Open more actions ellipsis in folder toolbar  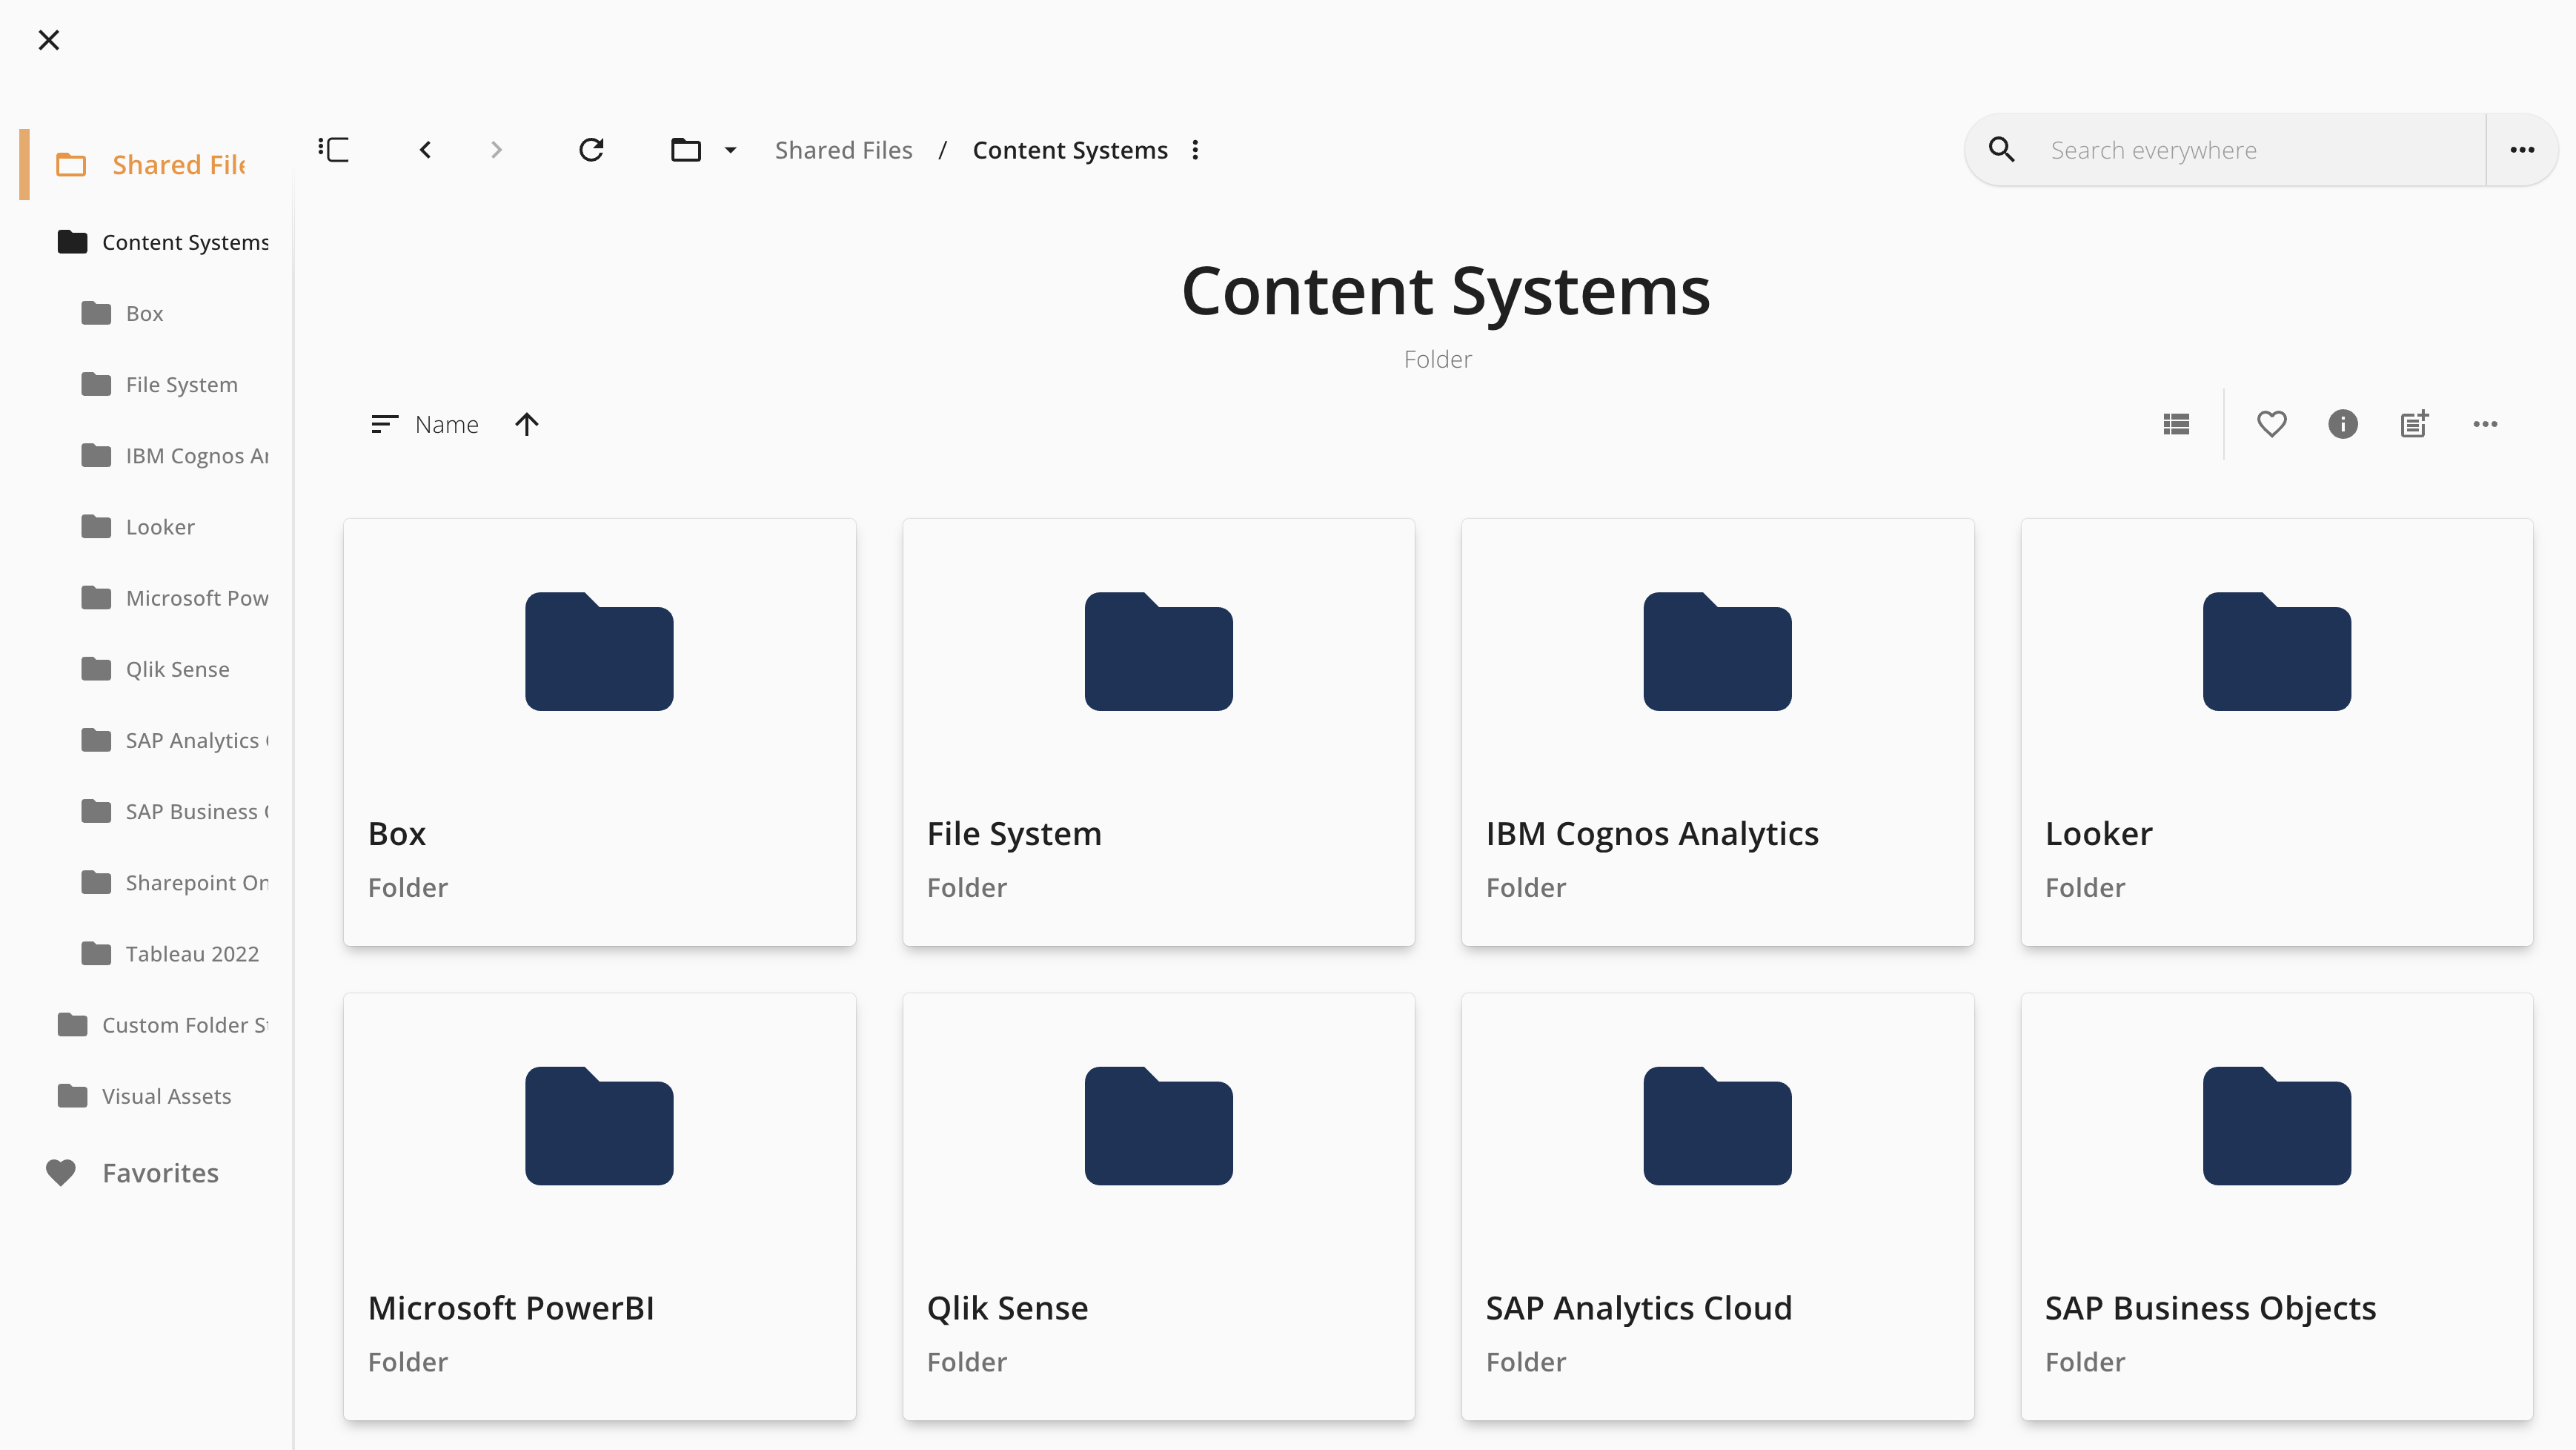tap(2485, 424)
